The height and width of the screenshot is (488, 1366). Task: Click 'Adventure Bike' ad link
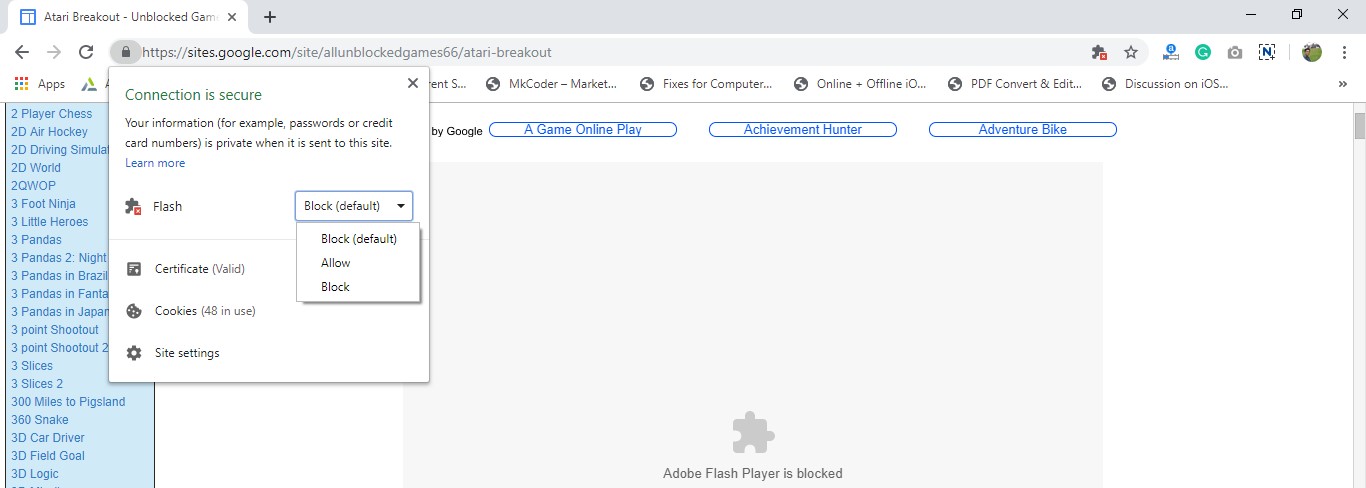[1023, 130]
